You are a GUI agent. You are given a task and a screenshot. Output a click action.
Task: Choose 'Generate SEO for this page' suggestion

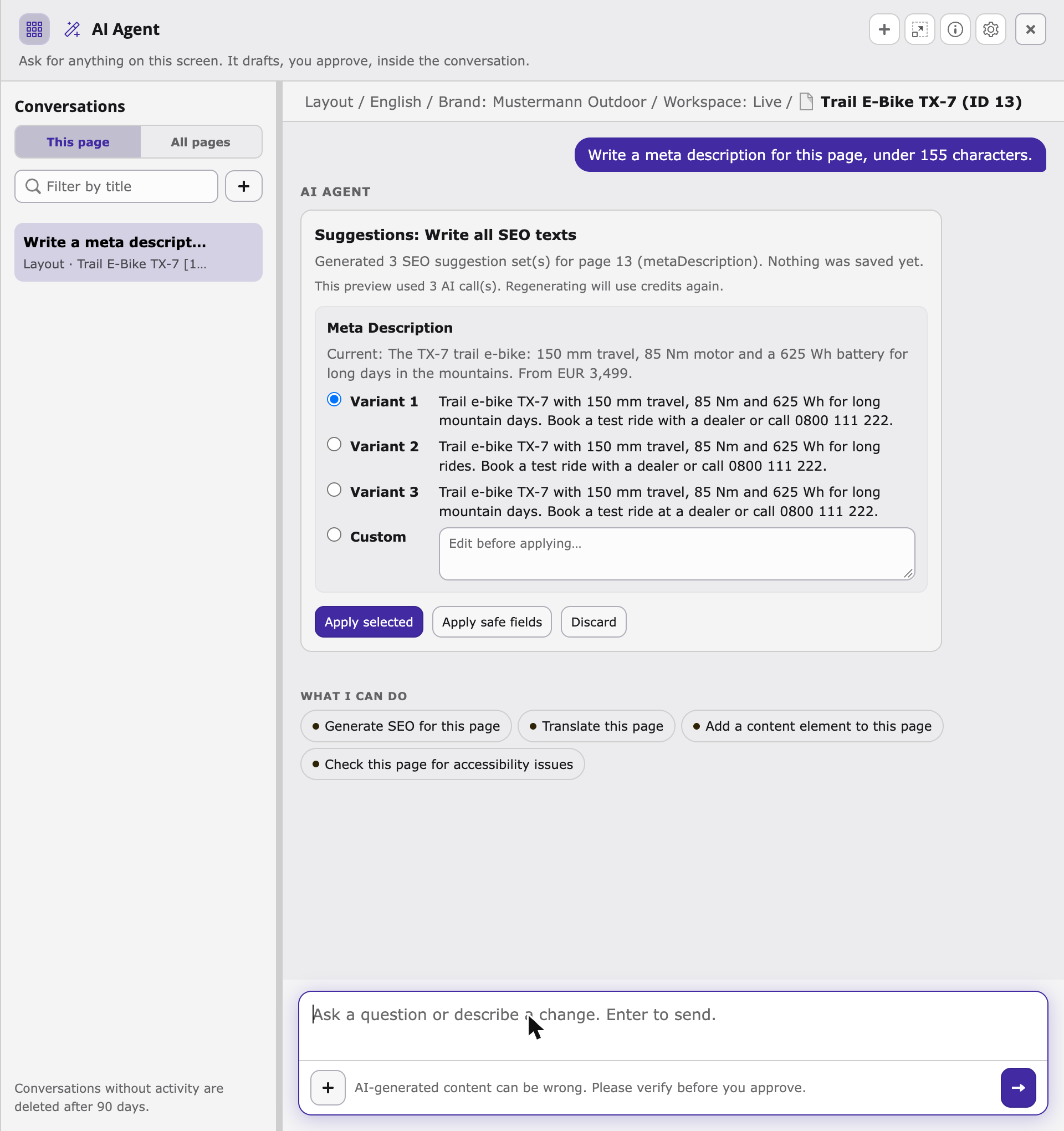pyautogui.click(x=406, y=726)
